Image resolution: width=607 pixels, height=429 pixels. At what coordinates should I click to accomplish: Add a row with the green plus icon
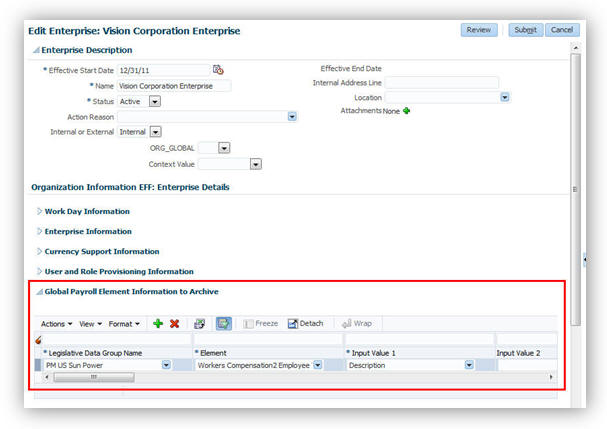tap(158, 323)
